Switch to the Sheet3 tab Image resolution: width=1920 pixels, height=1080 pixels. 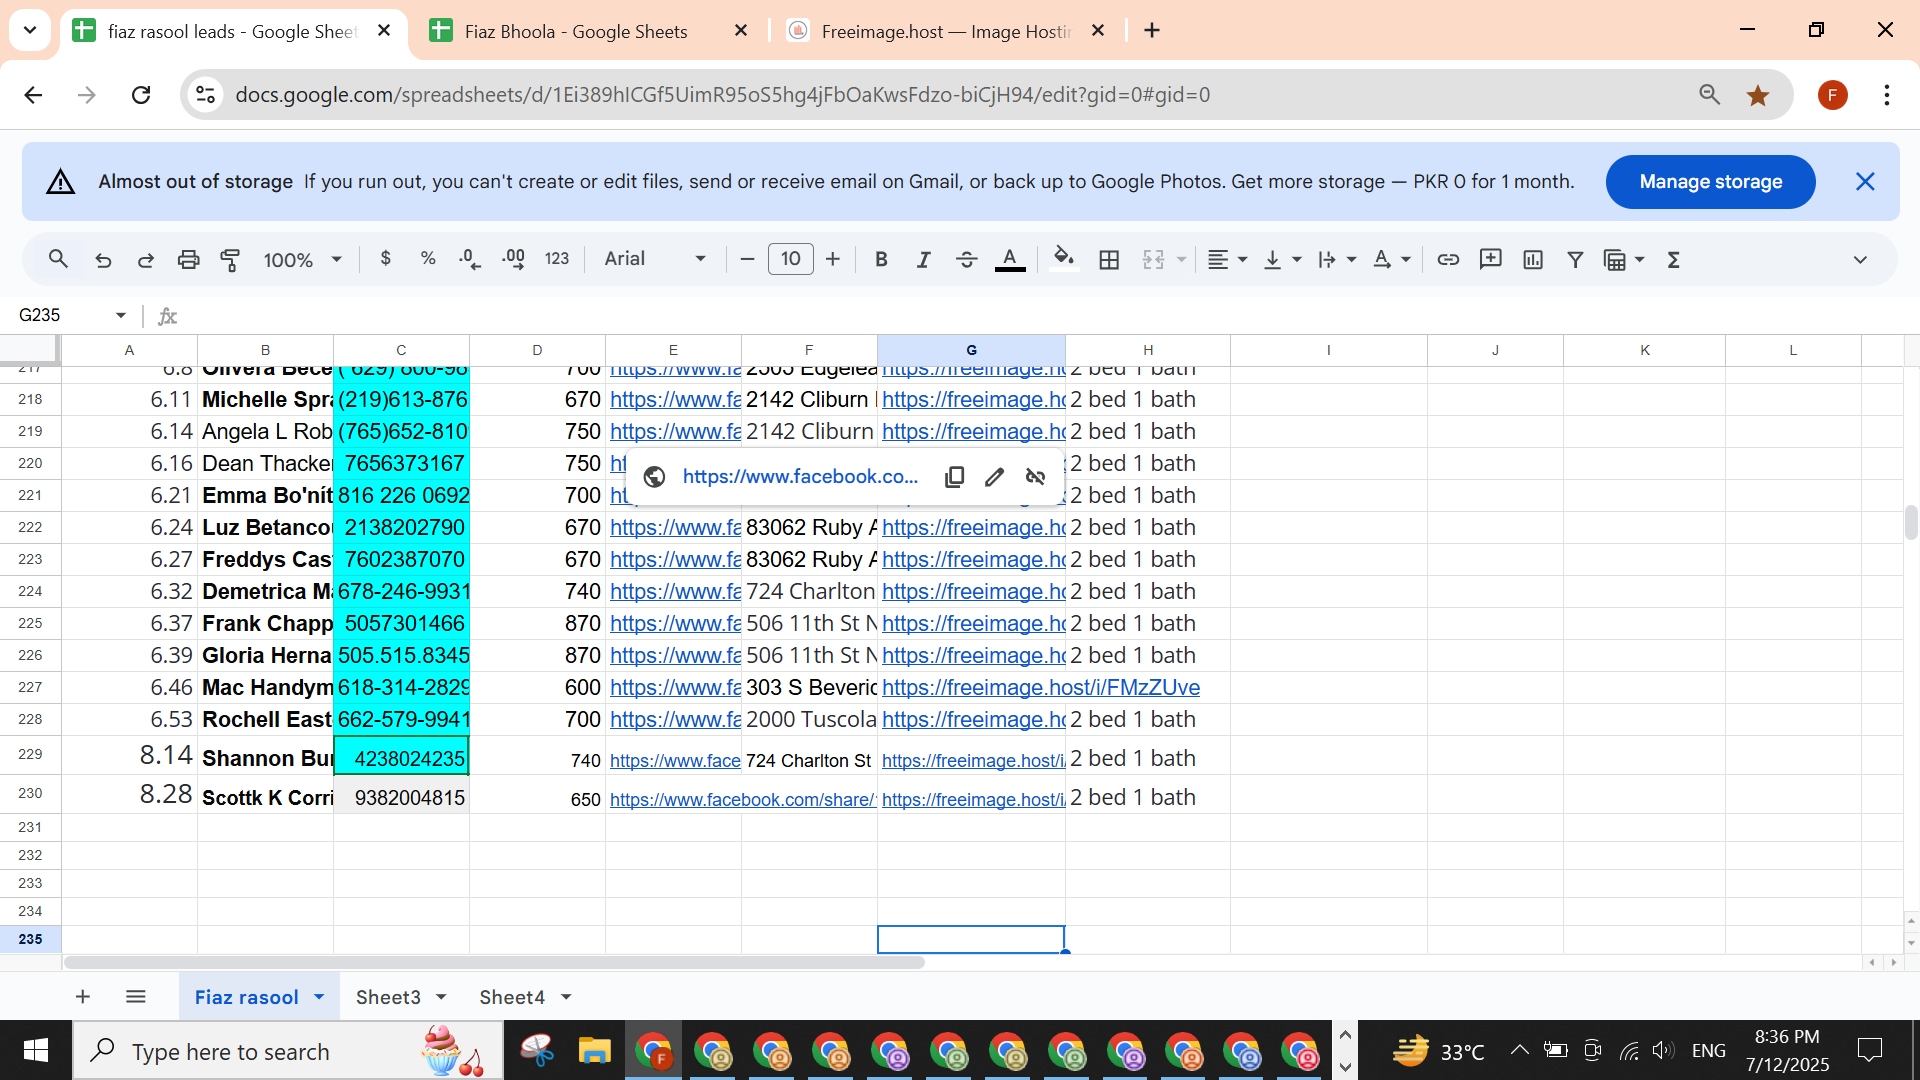tap(388, 997)
